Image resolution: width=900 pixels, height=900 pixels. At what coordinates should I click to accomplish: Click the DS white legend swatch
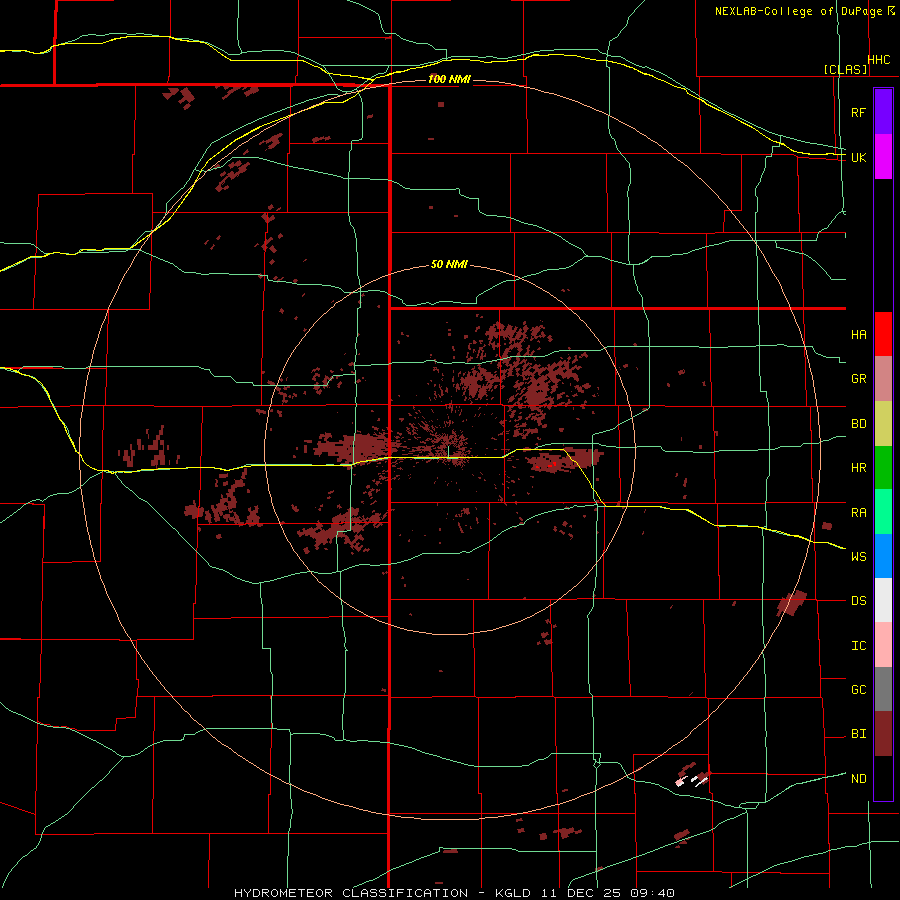(883, 600)
